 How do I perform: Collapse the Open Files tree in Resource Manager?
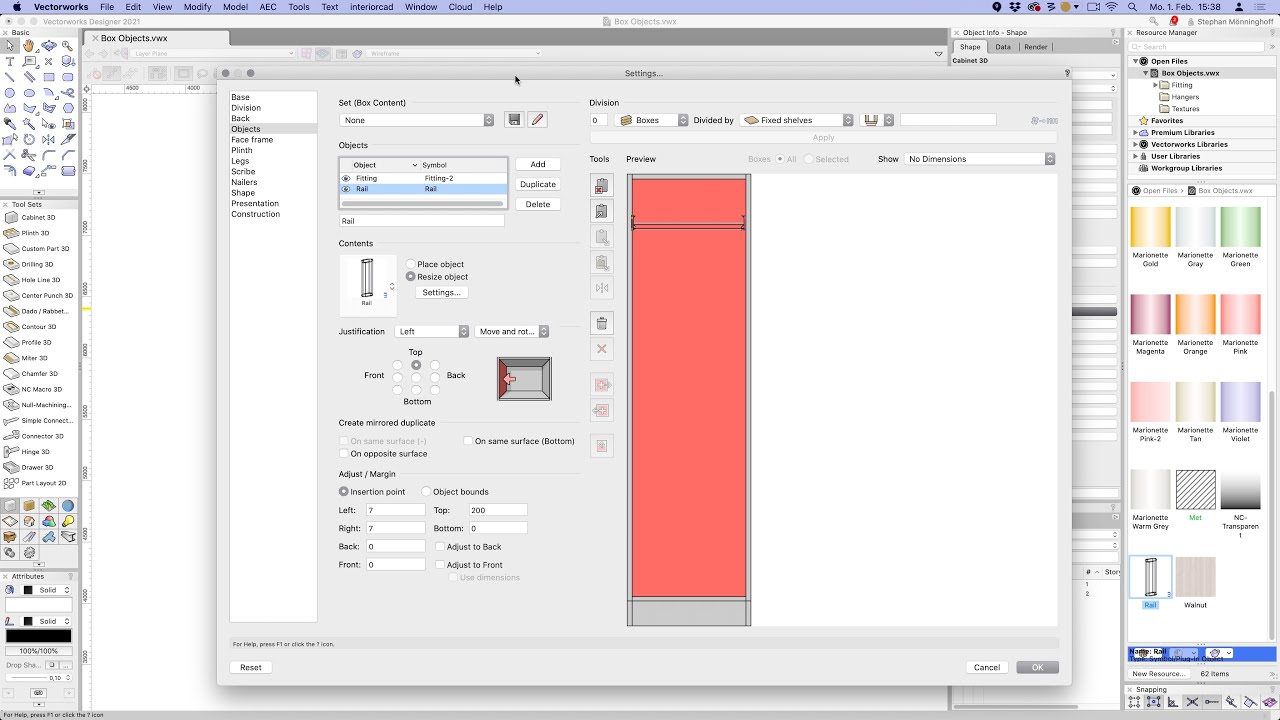1137,61
